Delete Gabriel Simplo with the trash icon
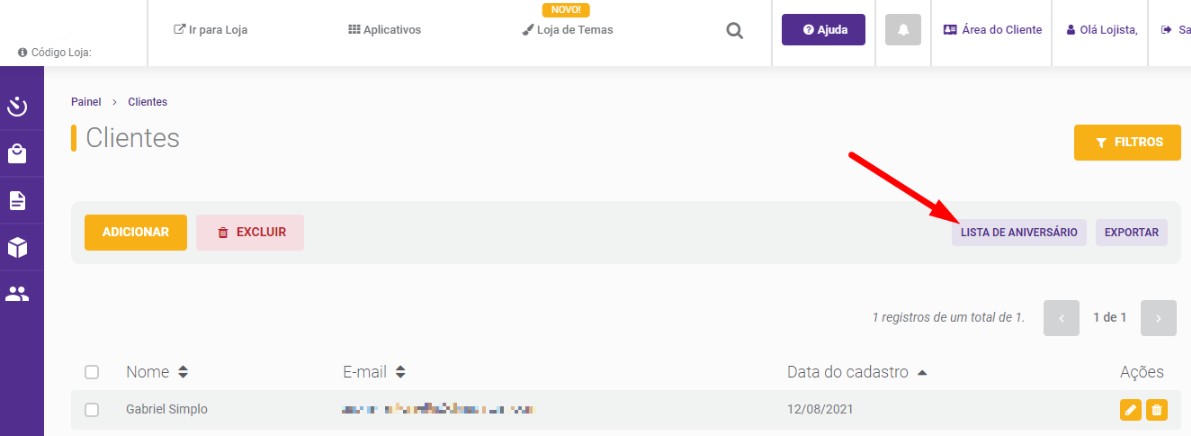Screen dimensions: 1191x436 point(1156,410)
